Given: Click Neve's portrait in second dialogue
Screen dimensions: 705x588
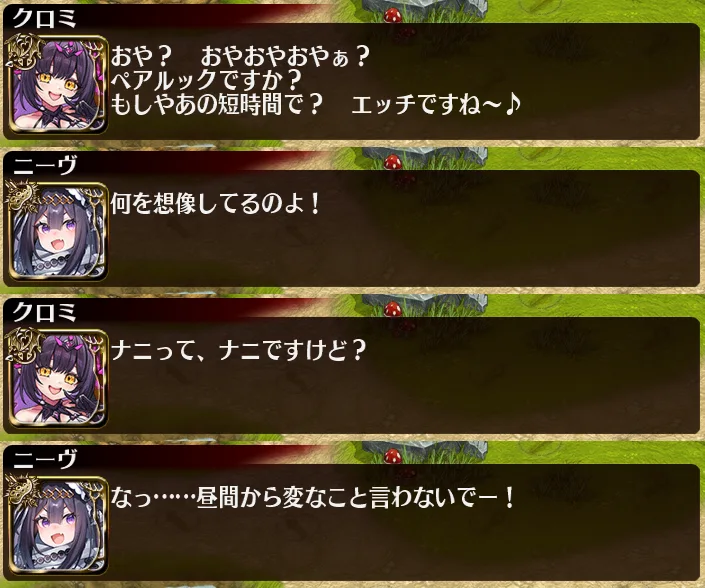Looking at the screenshot, I should click(58, 231).
